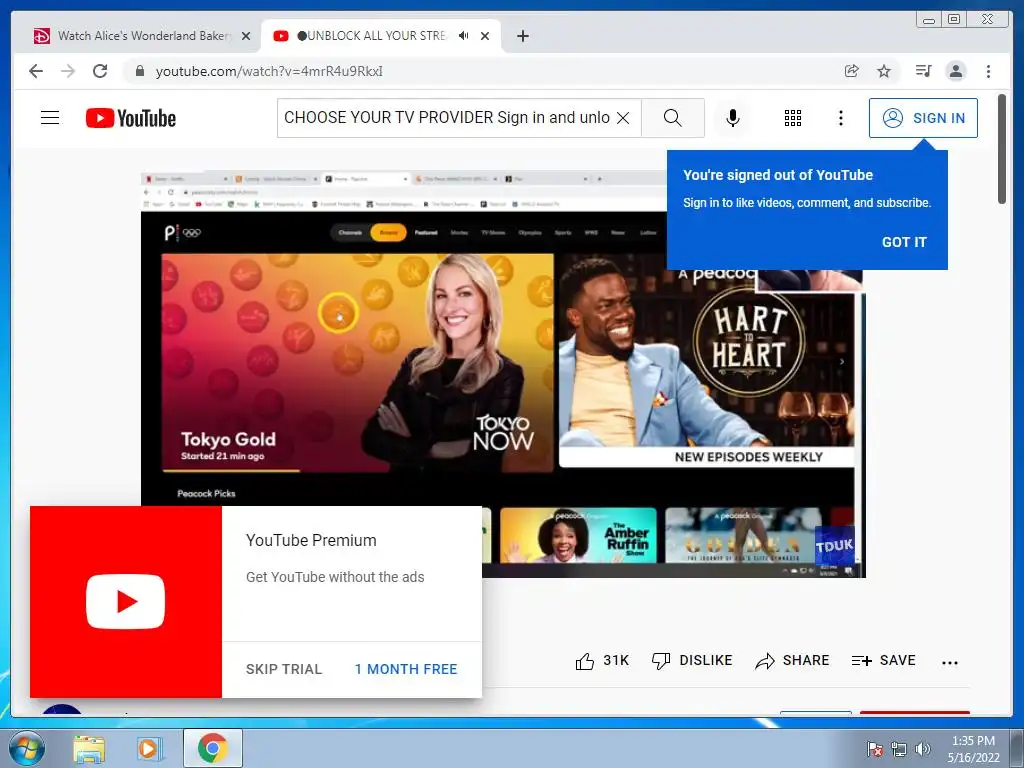Open the SHARE options for the video
The image size is (1024, 768).
[x=792, y=661]
